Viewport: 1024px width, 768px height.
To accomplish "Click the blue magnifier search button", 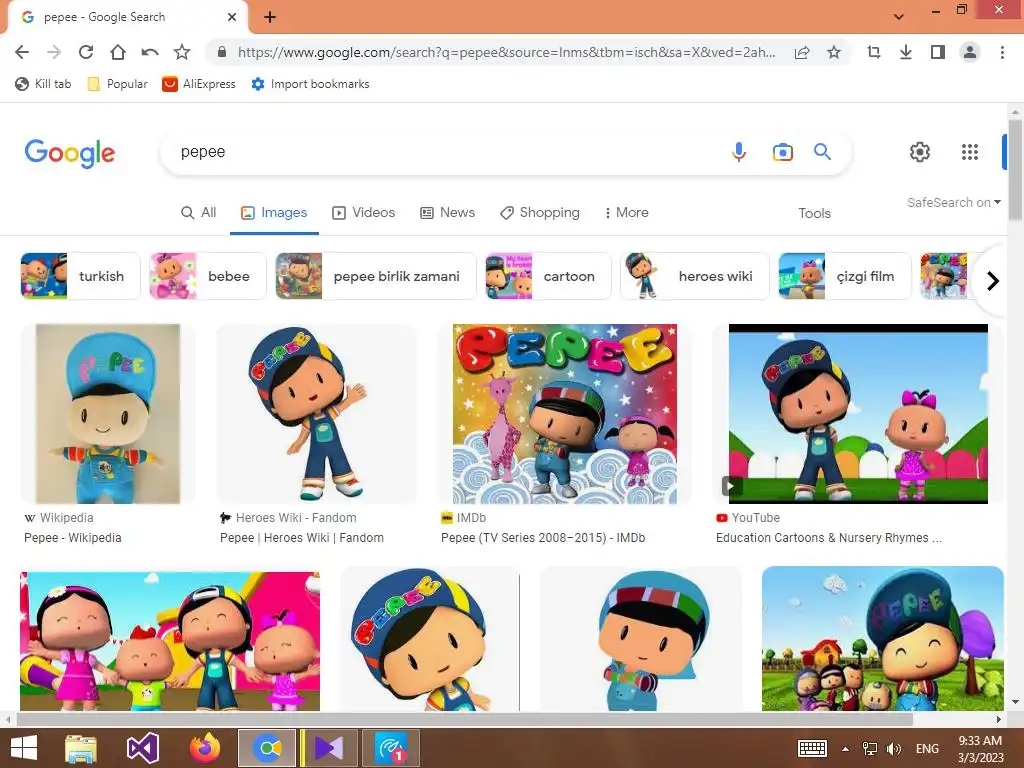I will click(822, 152).
